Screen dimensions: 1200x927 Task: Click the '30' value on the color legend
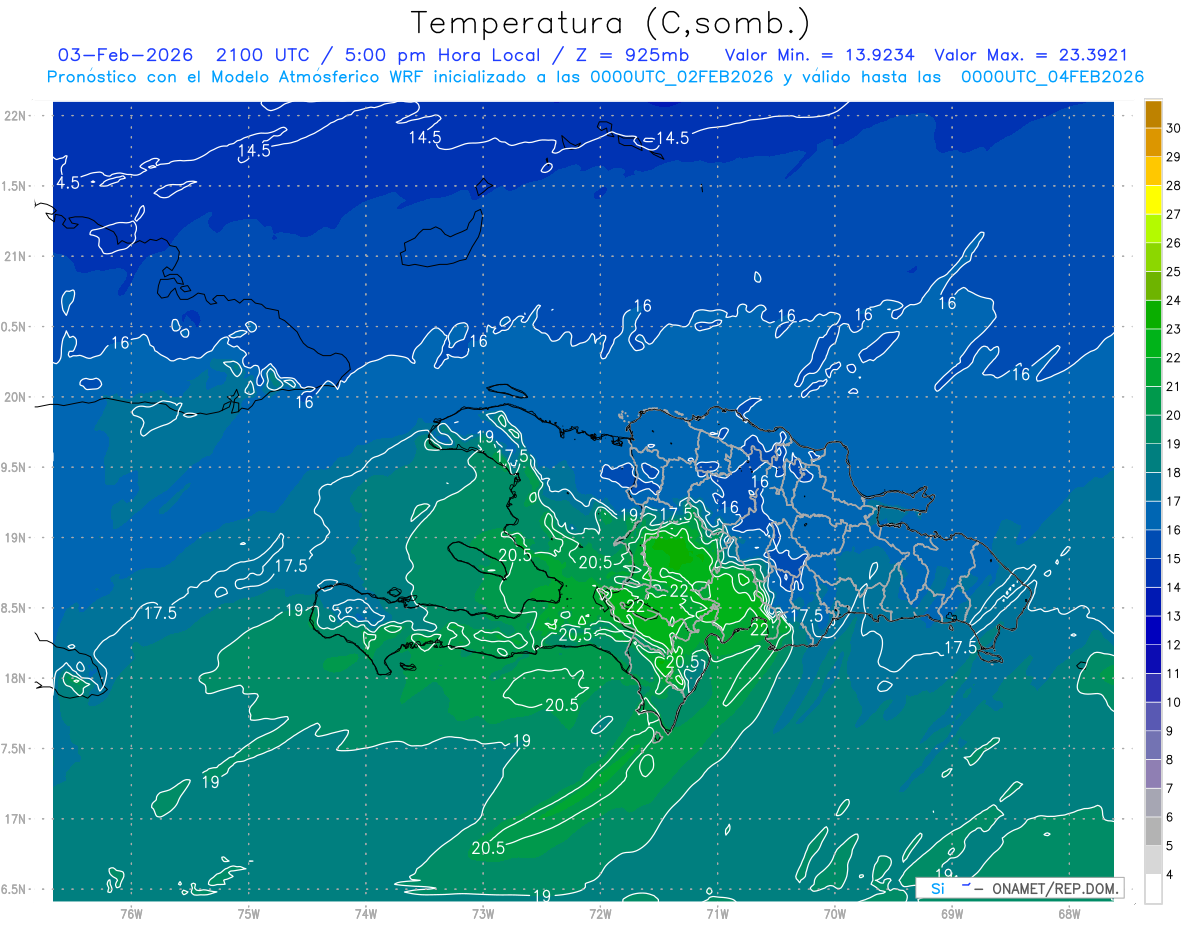click(x=1174, y=128)
